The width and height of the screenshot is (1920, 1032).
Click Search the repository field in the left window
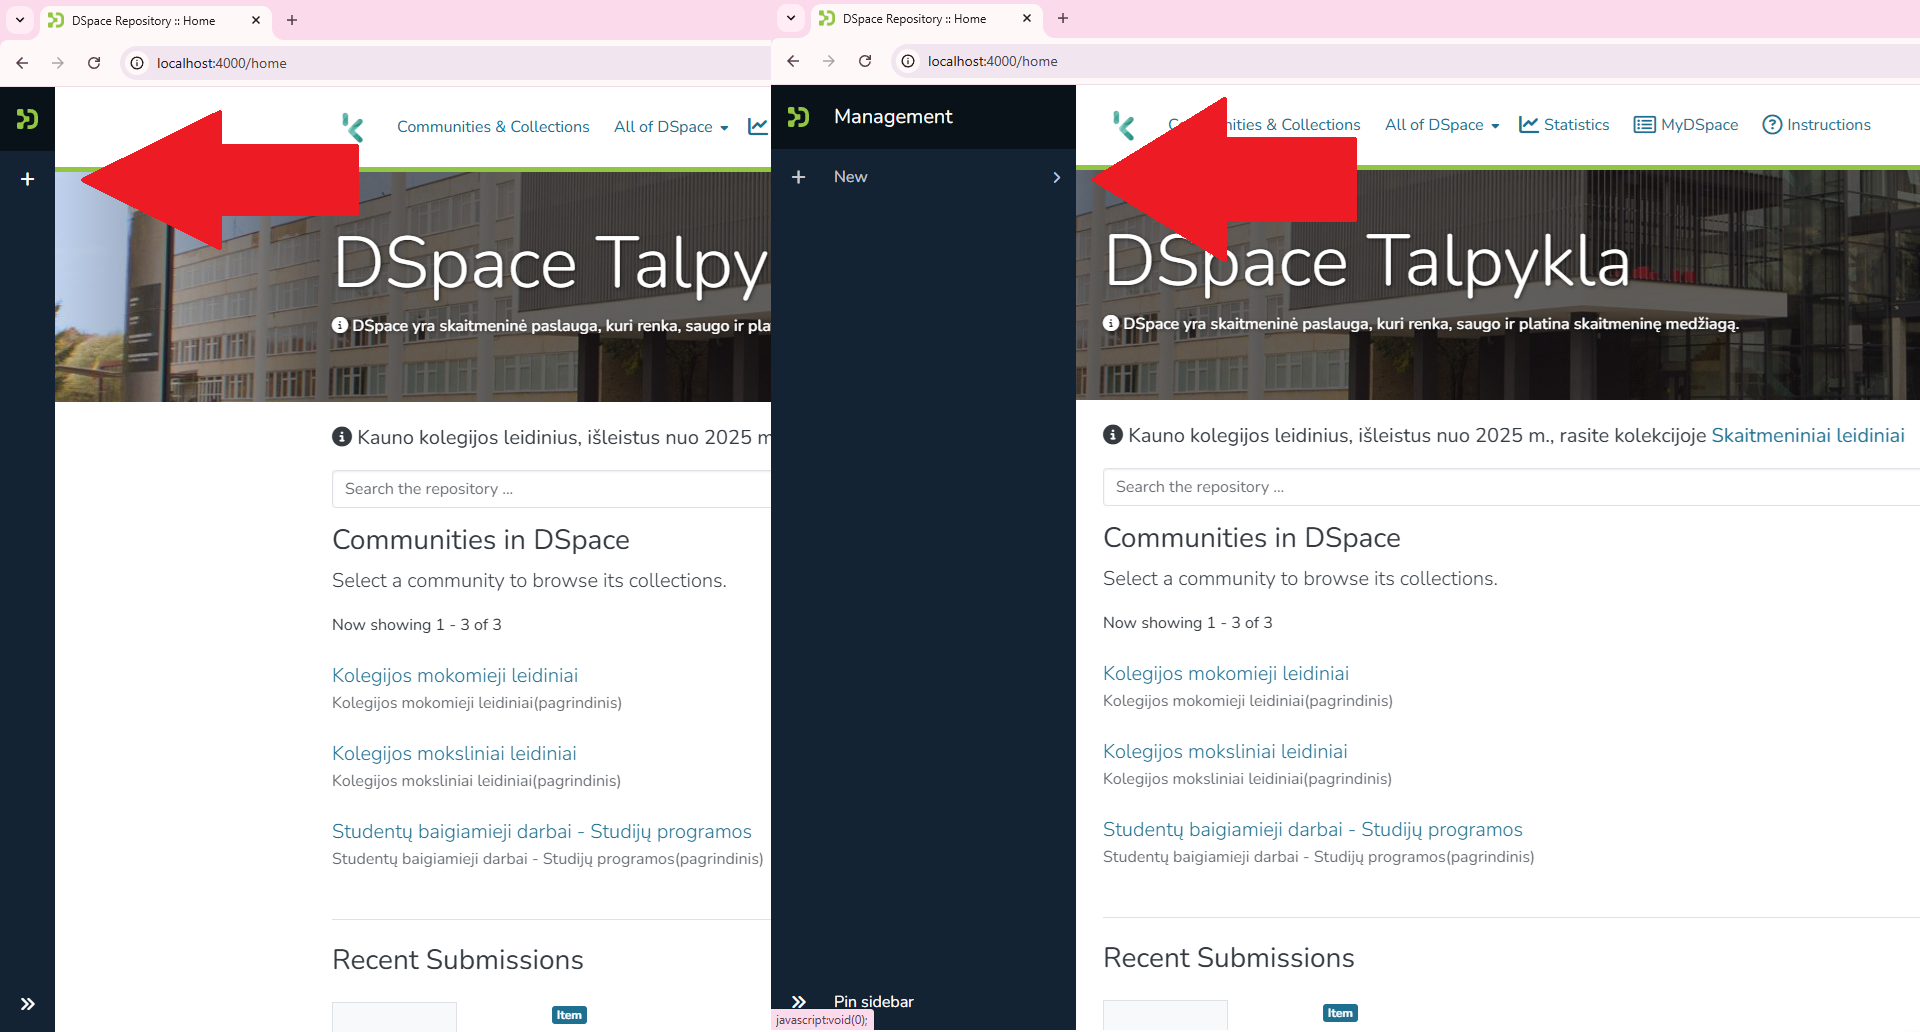point(551,489)
